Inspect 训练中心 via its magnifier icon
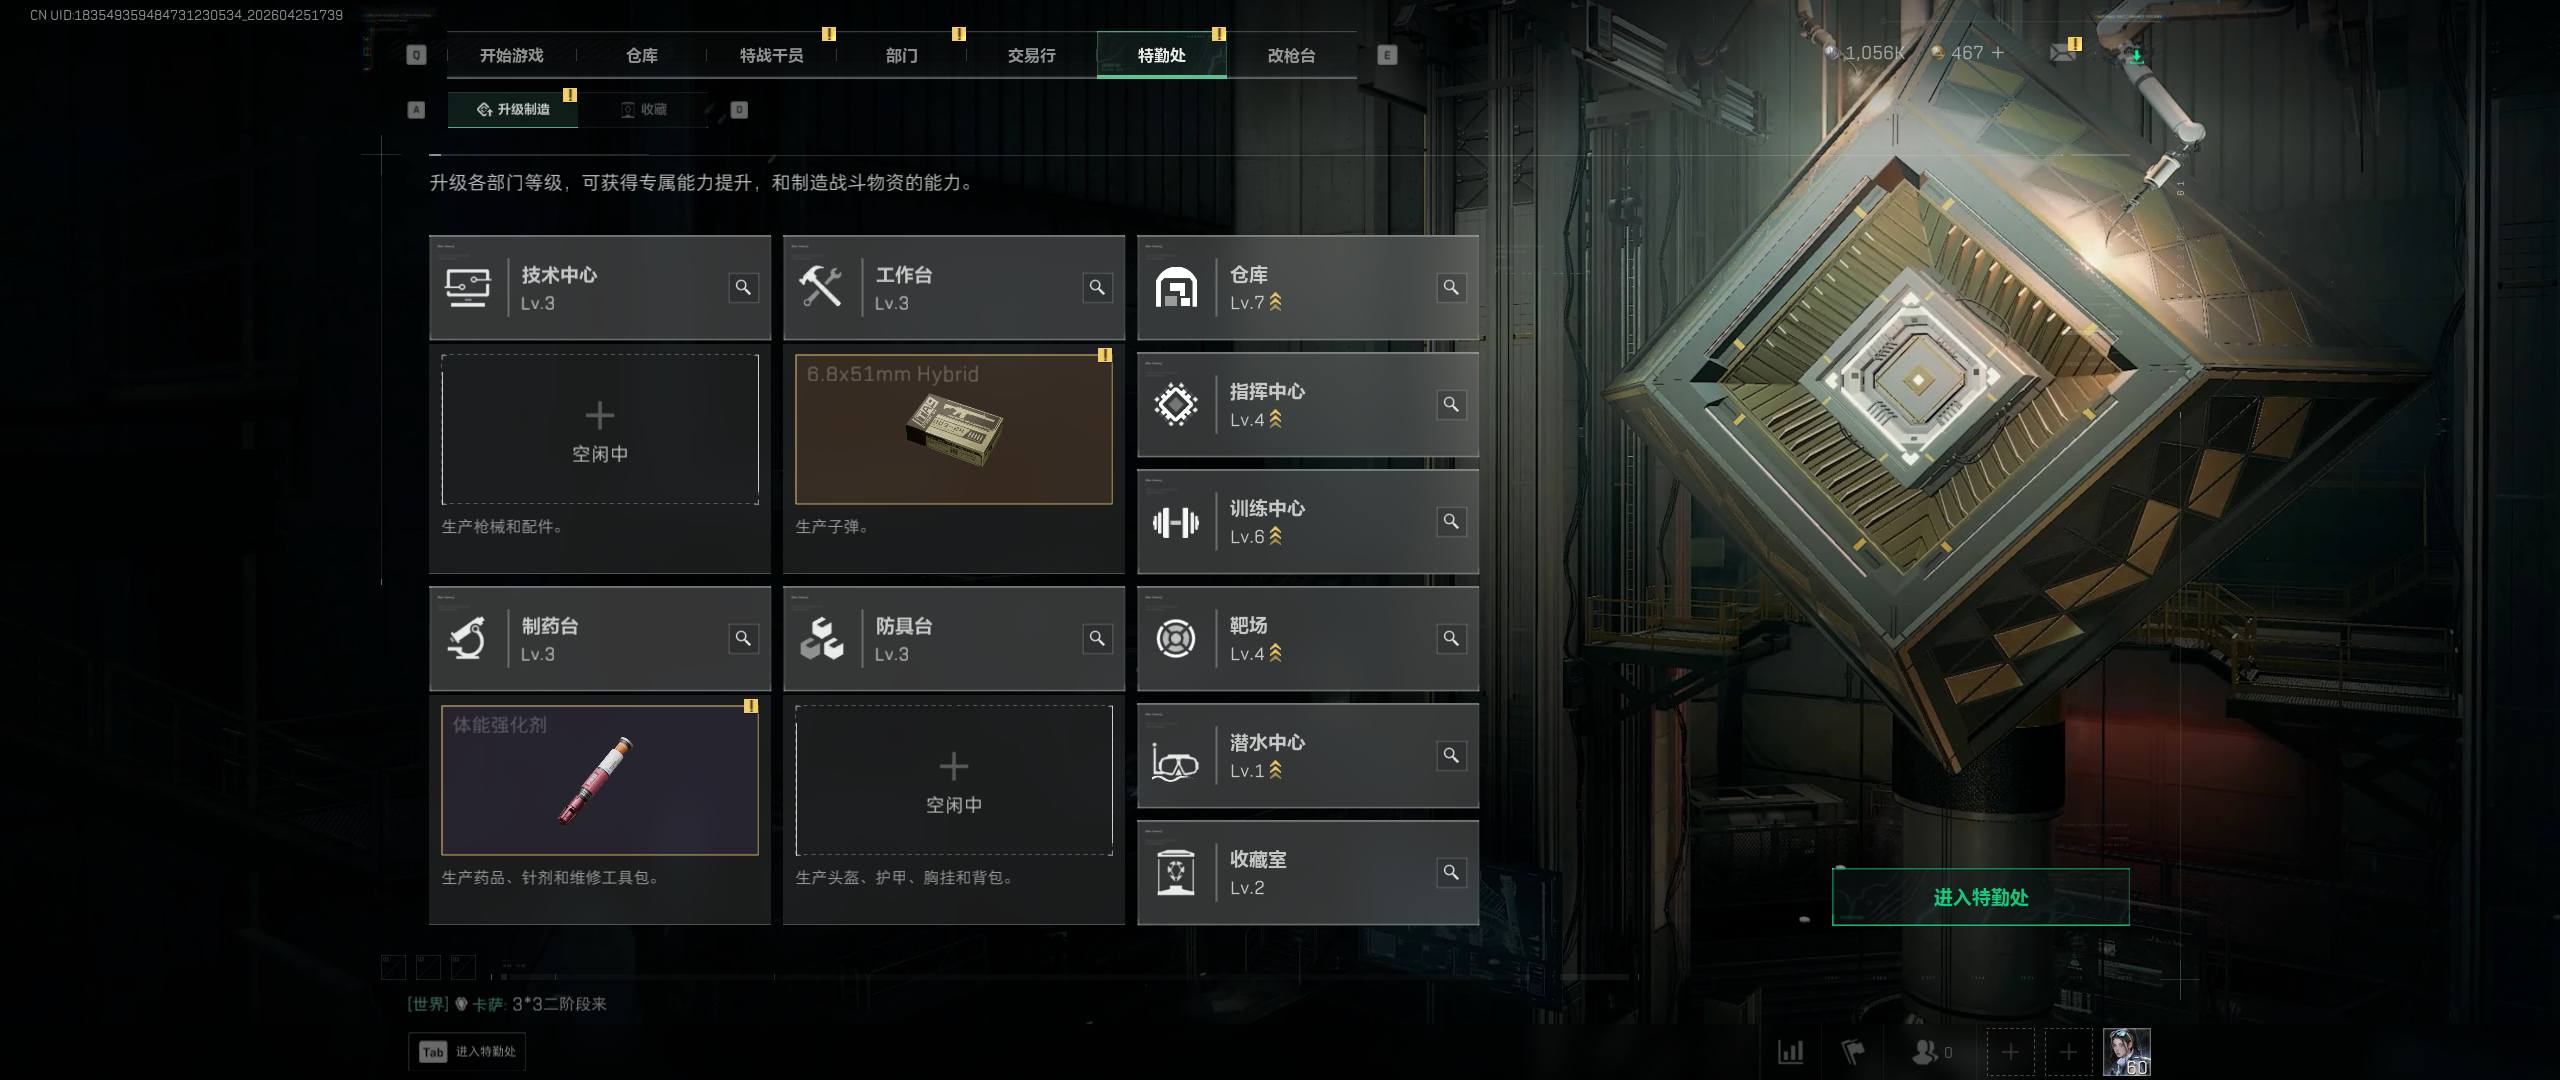This screenshot has height=1080, width=2560. (1451, 522)
